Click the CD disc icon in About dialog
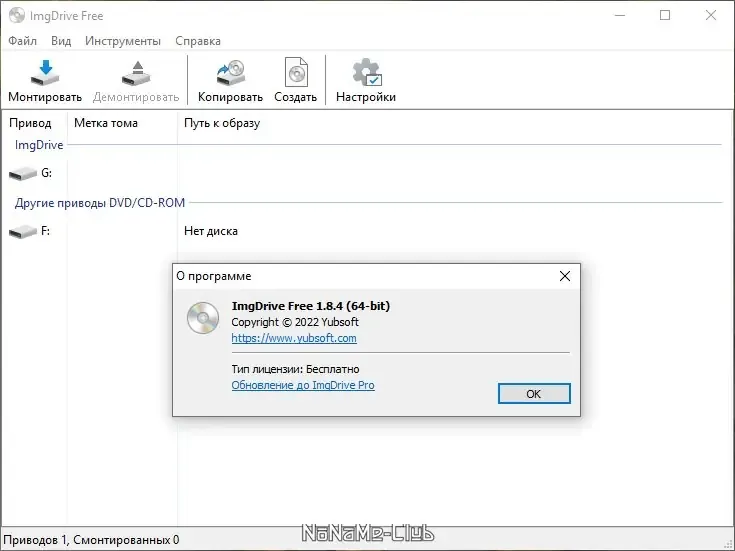735x551 pixels. click(x=203, y=318)
